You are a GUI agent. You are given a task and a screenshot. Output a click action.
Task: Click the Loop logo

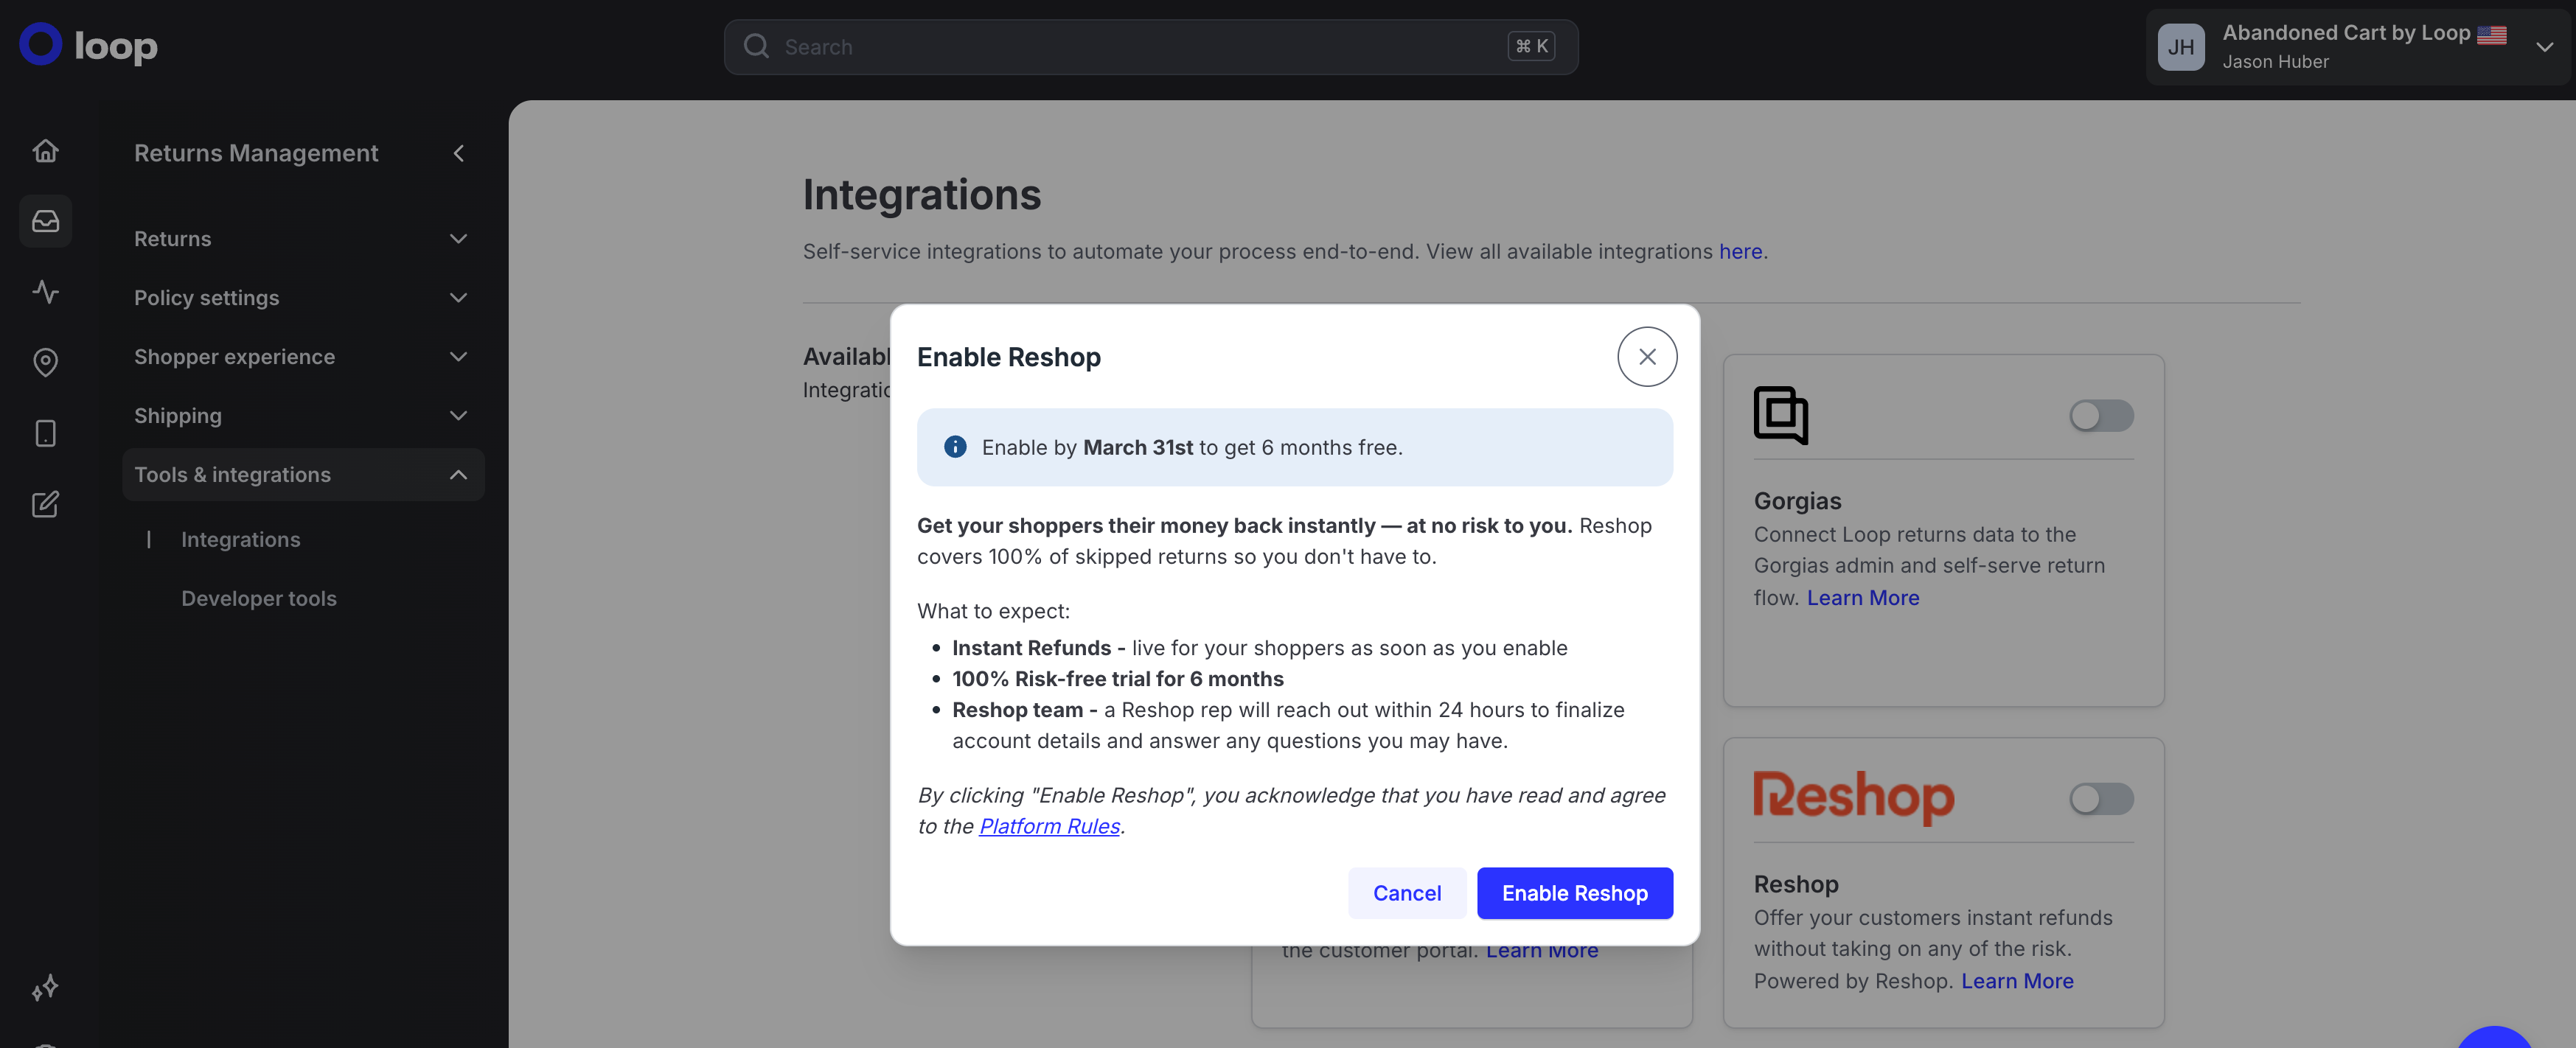88,45
